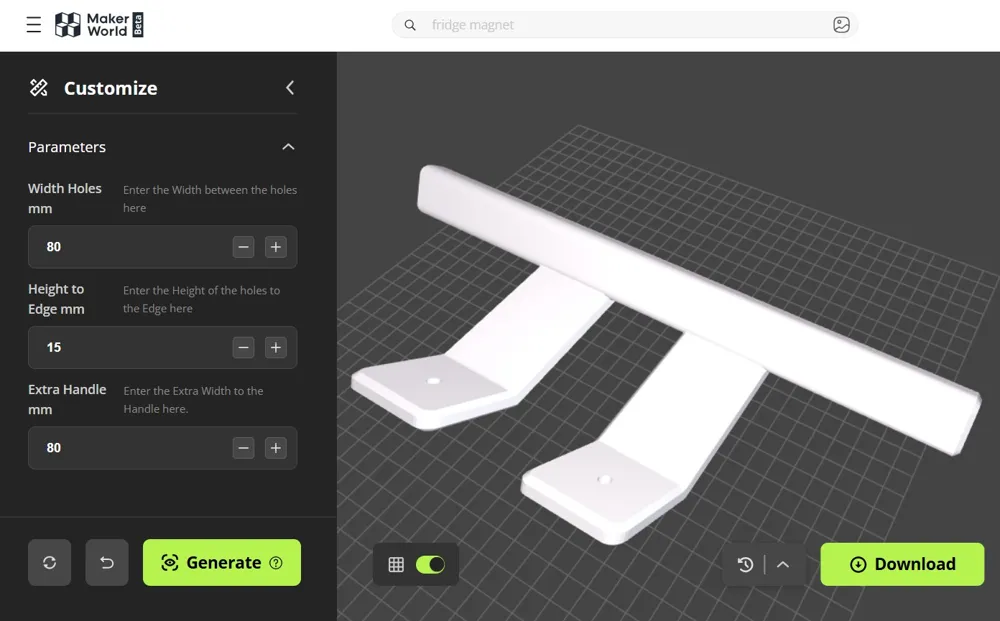Increase Extra Handle mm value
Image resolution: width=1000 pixels, height=621 pixels.
276,448
